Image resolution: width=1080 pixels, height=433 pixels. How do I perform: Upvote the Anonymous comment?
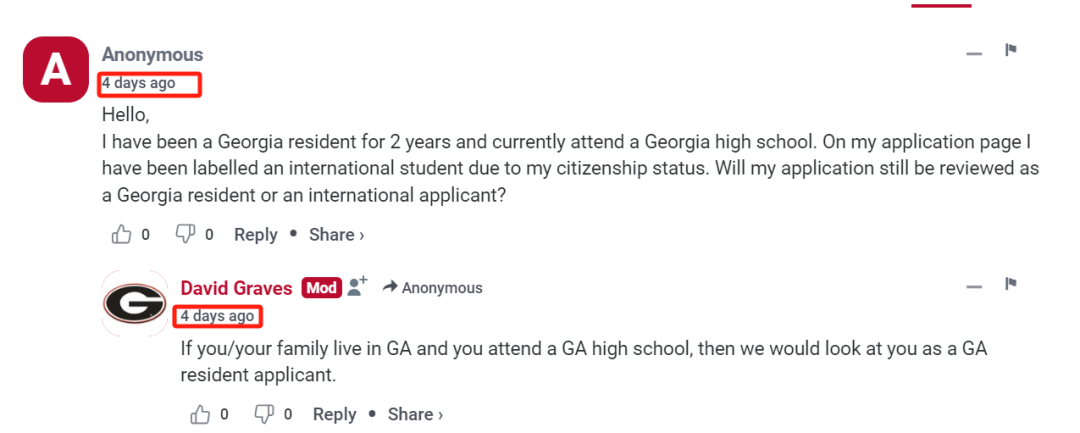pyautogui.click(x=121, y=235)
